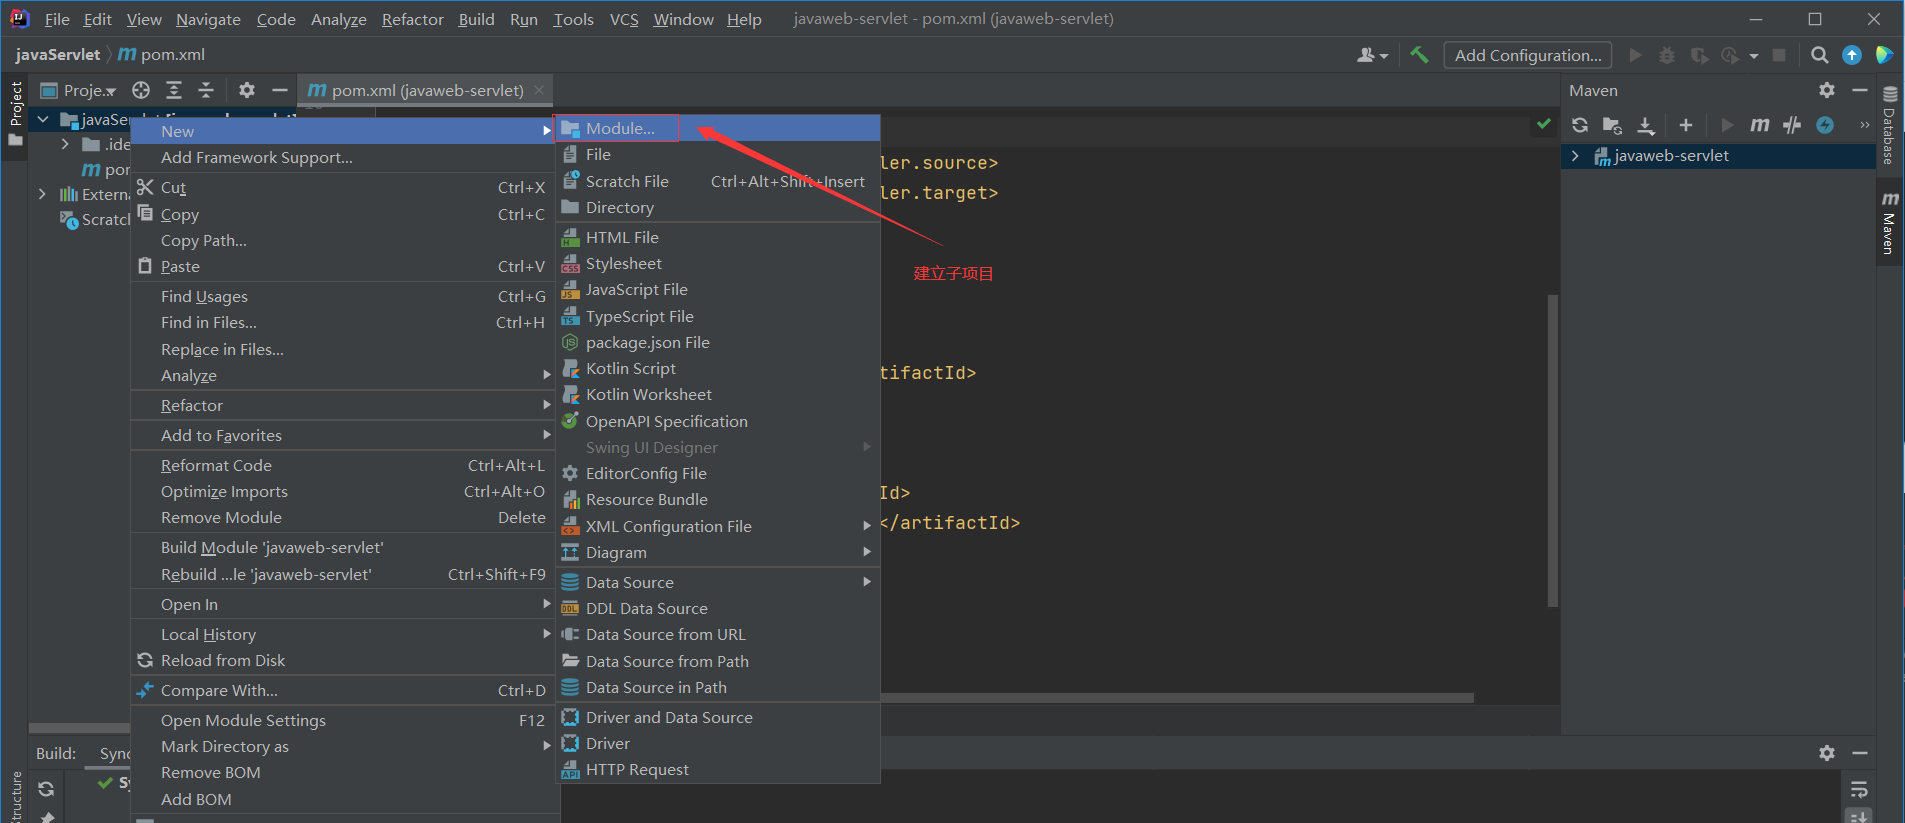The height and width of the screenshot is (823, 1905).
Task: Open the Project view dropdown
Action: (x=78, y=90)
